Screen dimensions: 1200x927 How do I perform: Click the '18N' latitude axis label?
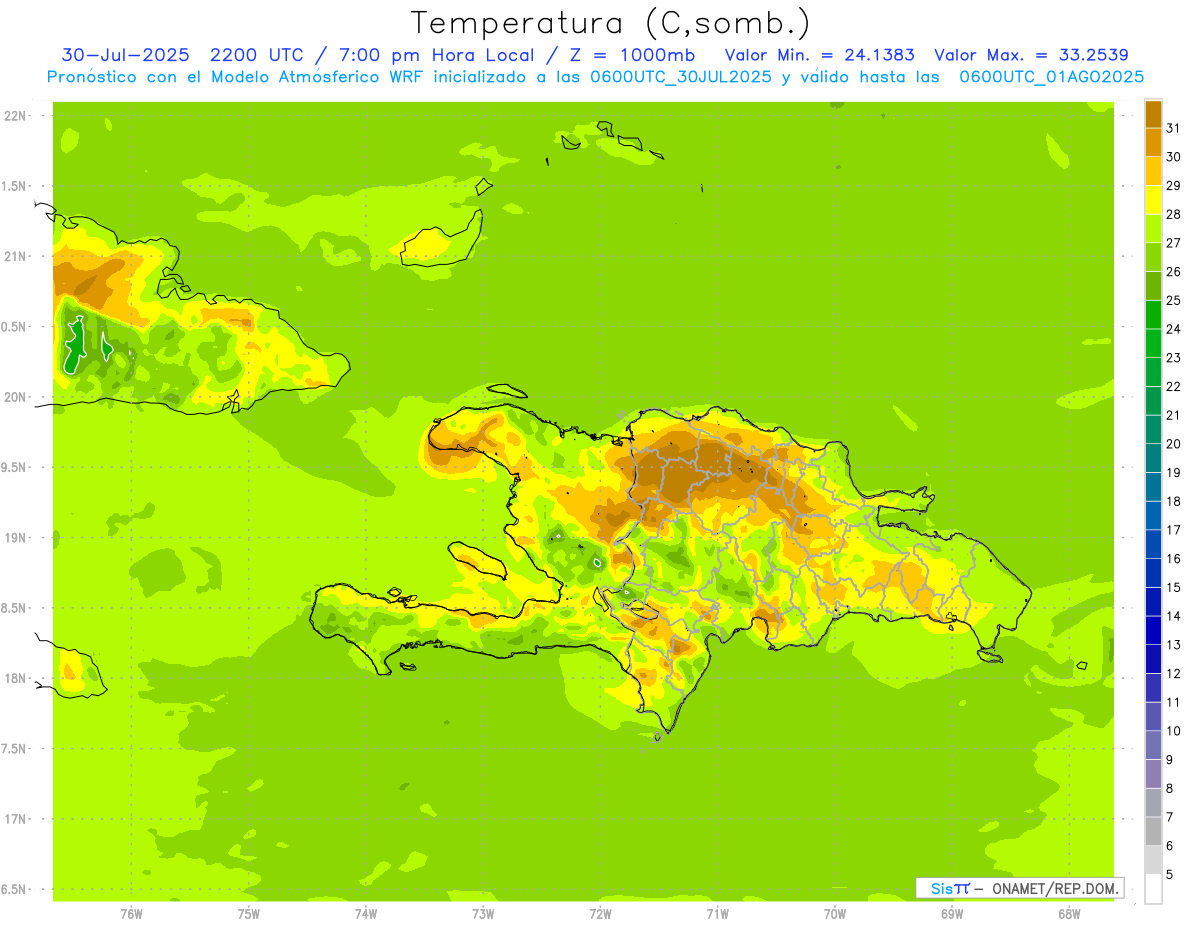tap(17, 678)
